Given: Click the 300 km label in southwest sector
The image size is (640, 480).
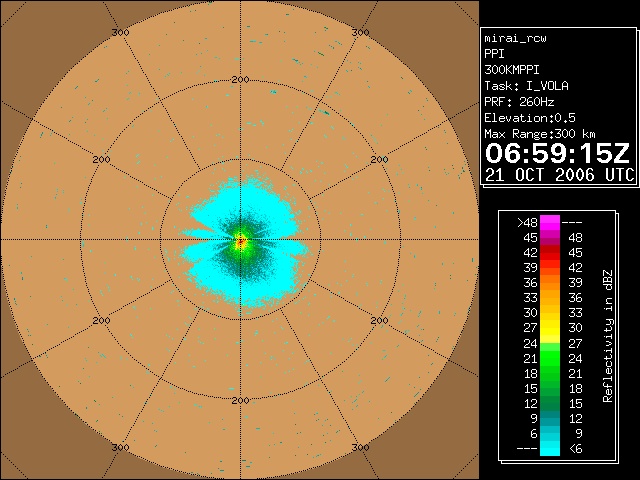Looking at the screenshot, I should pyautogui.click(x=120, y=447).
